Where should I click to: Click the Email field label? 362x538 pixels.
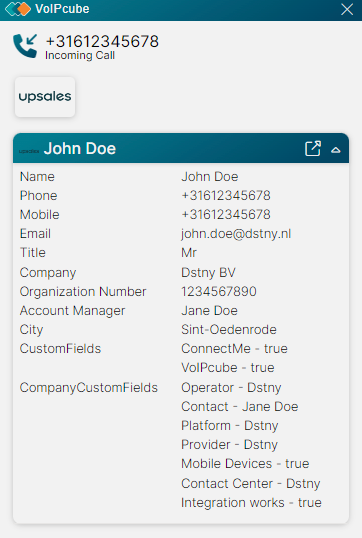[x=35, y=234]
